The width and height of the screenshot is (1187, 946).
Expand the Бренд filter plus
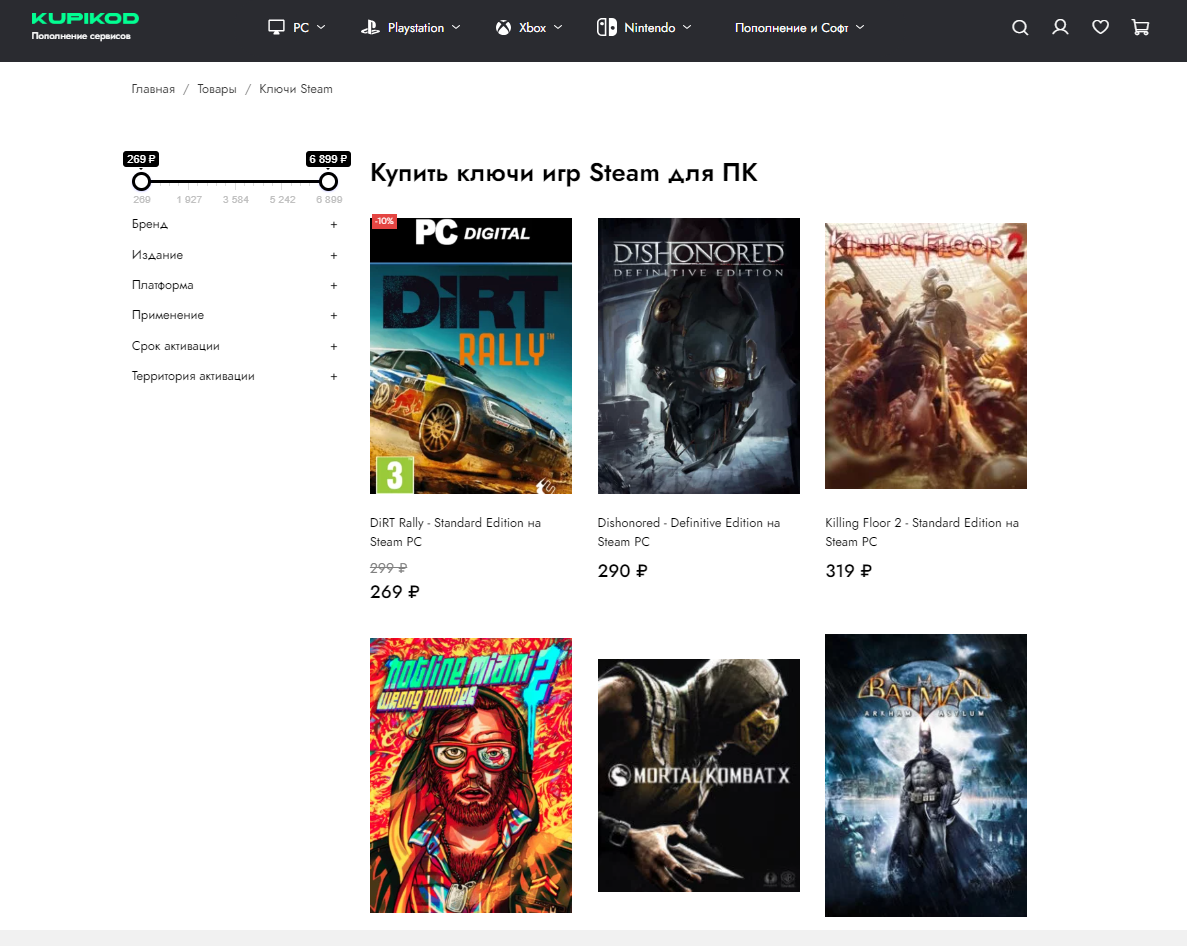[334, 225]
